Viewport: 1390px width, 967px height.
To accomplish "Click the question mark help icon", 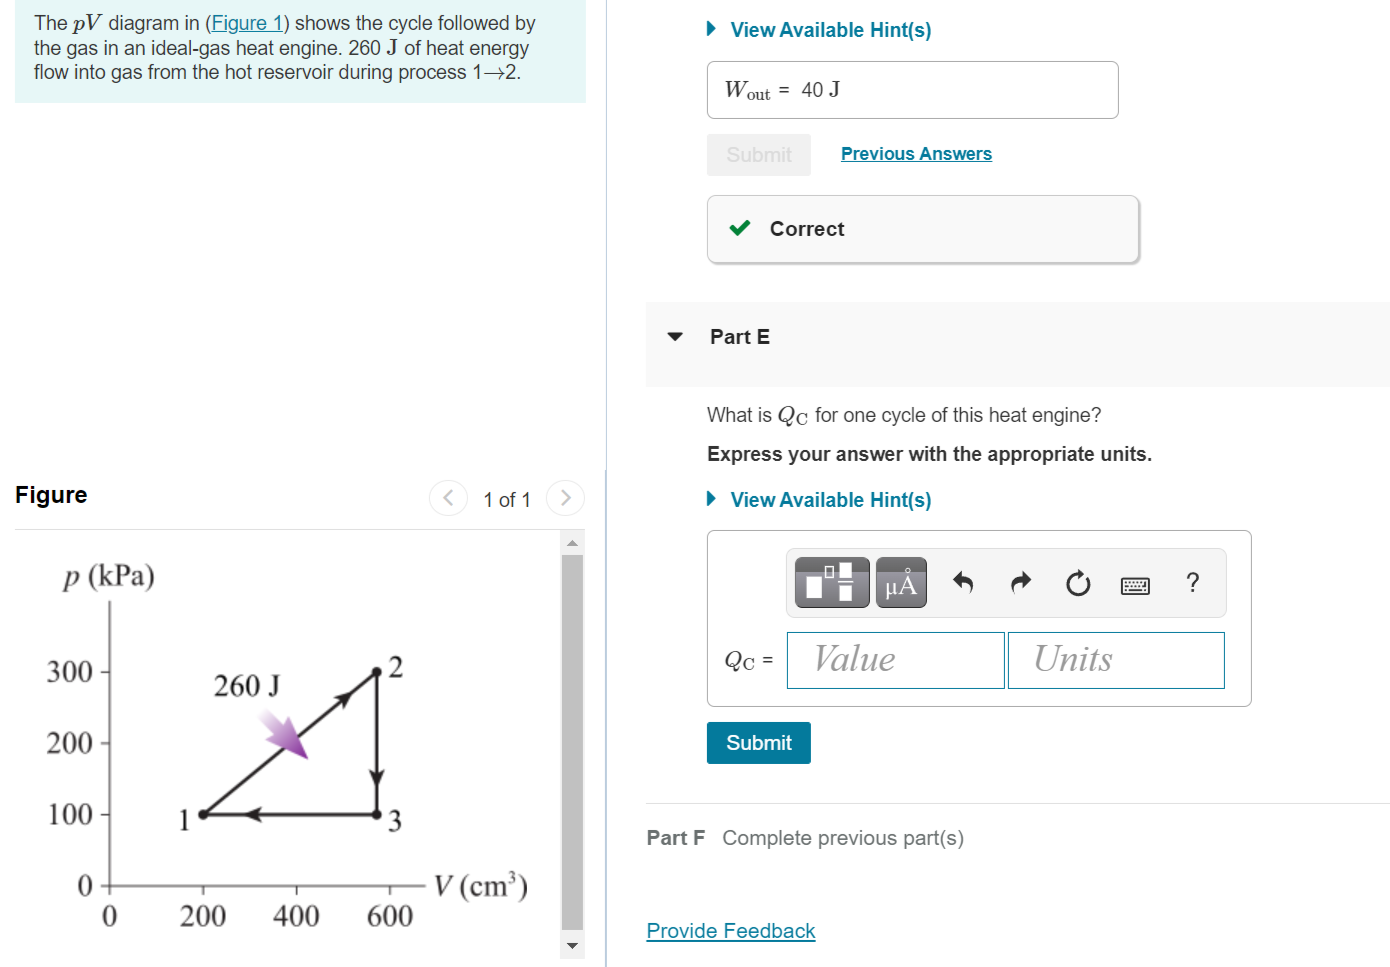I will click(x=1192, y=582).
